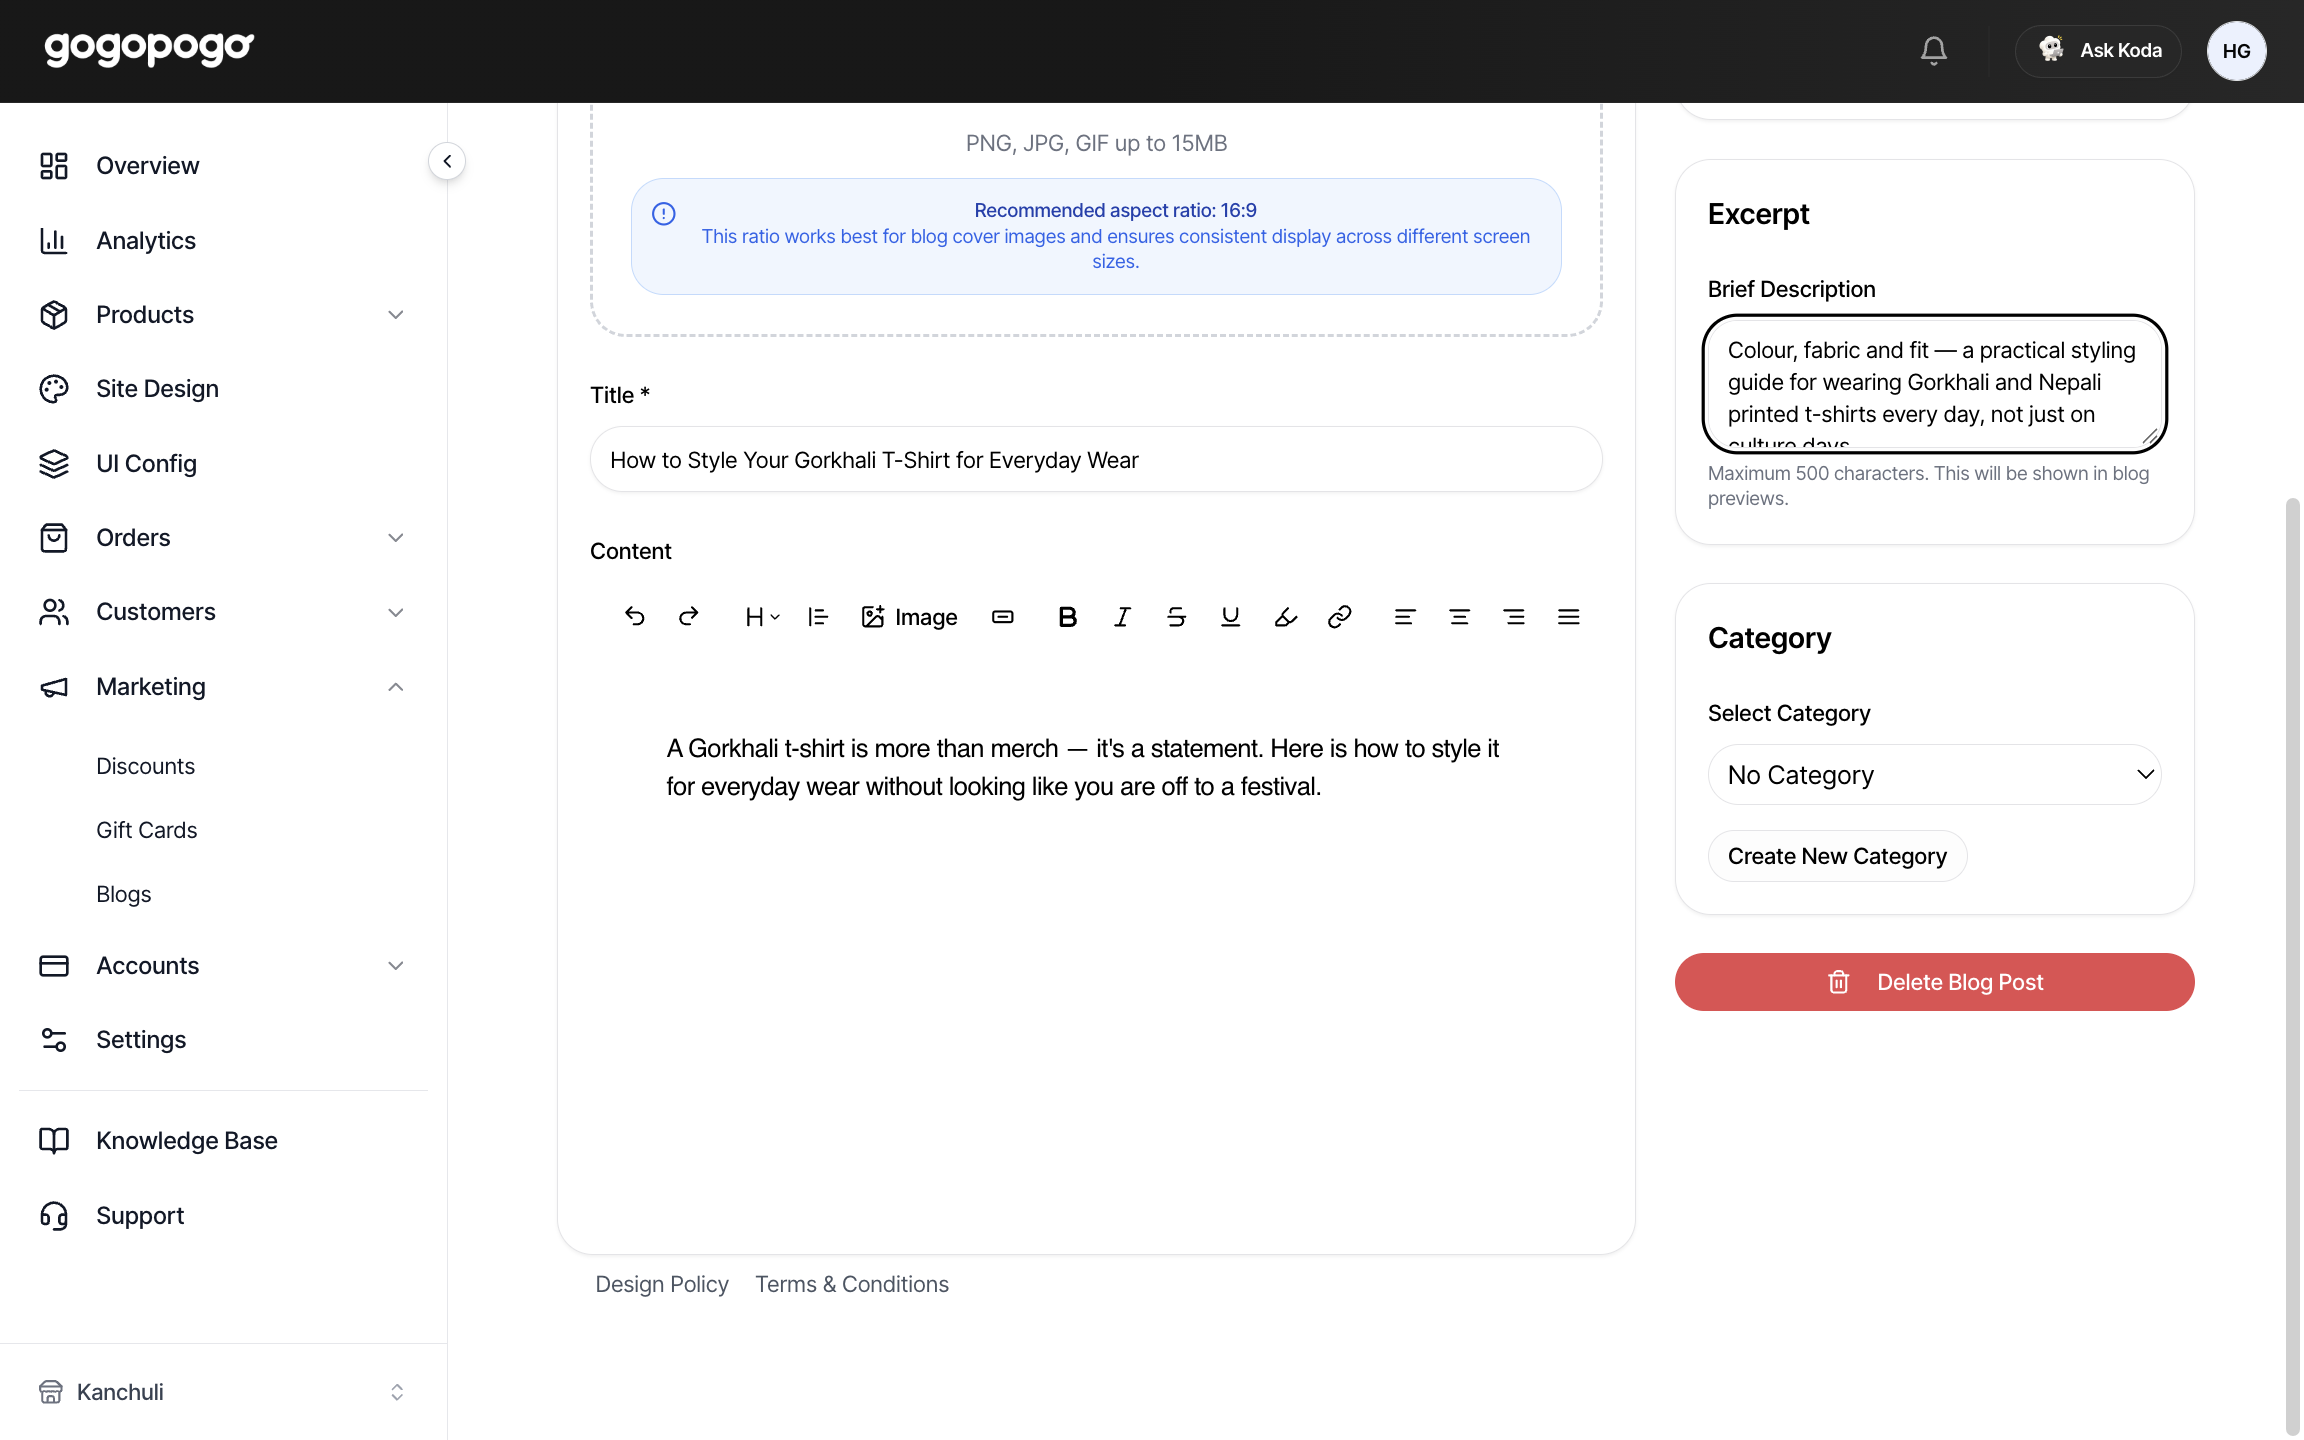Open Gift Cards

click(147, 830)
